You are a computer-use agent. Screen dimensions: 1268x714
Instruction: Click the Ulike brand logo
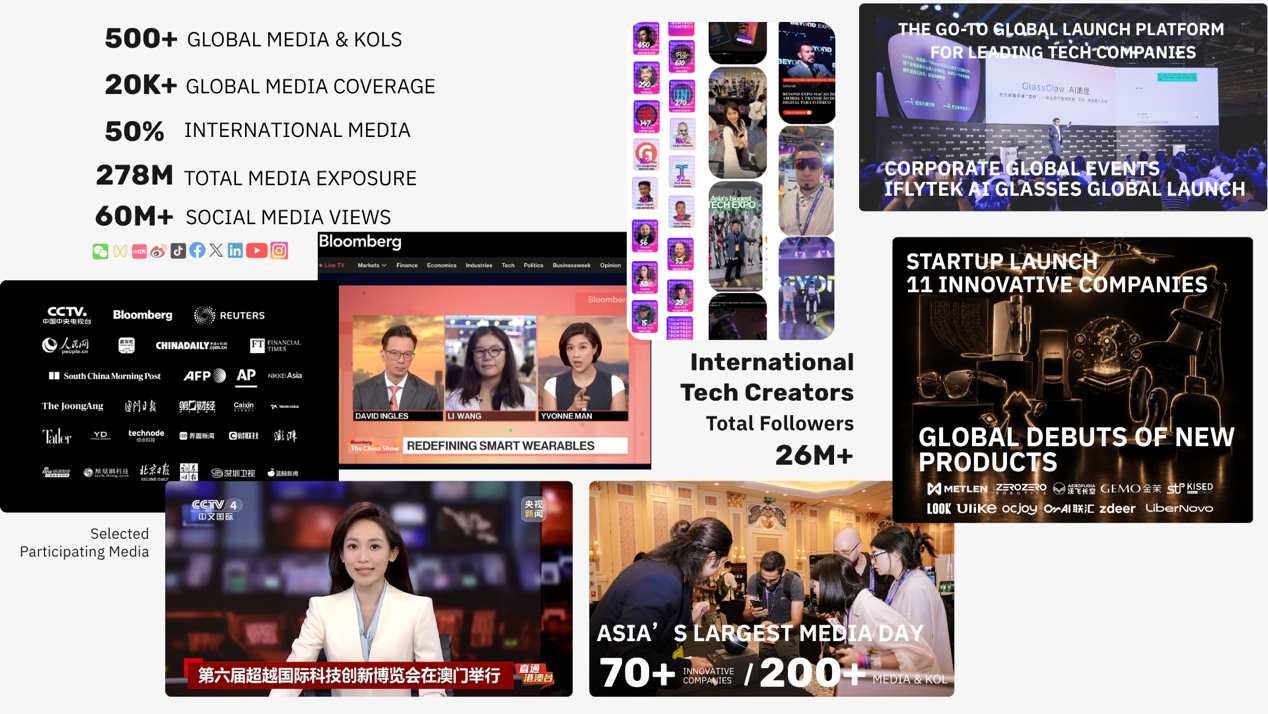click(x=976, y=508)
